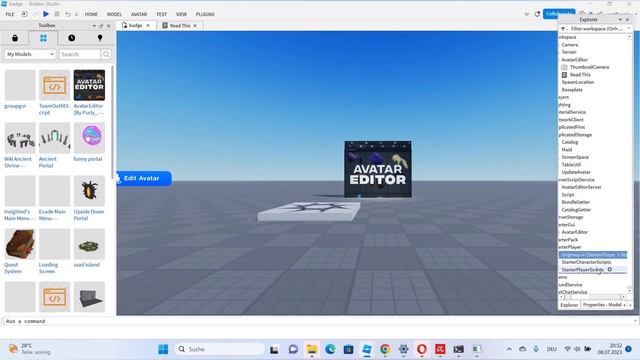Screen dimensions: 640x360
Task: Select BundleGetter in the Explorer tree
Action: pos(576,202)
